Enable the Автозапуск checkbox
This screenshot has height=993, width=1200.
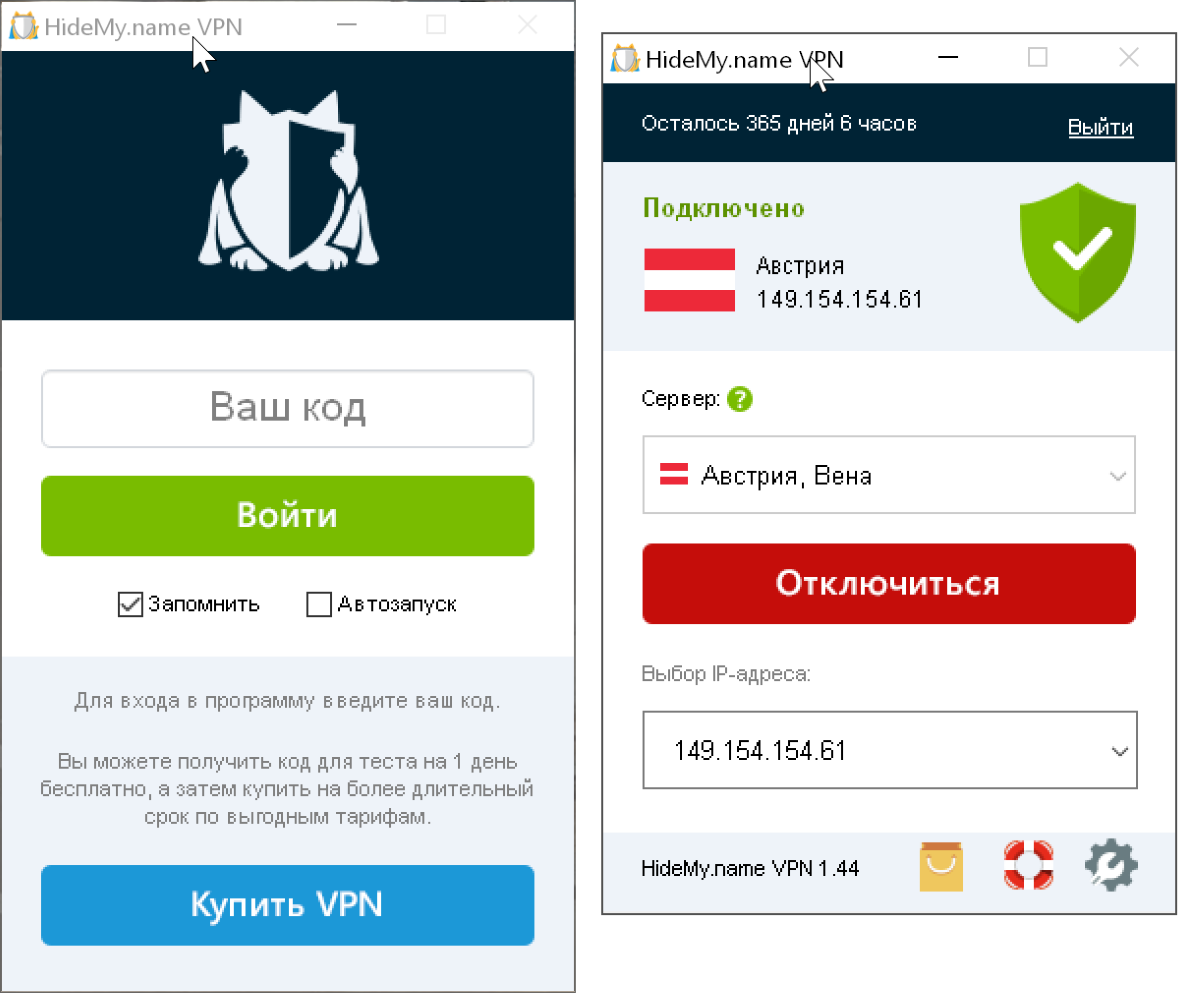pyautogui.click(x=319, y=604)
